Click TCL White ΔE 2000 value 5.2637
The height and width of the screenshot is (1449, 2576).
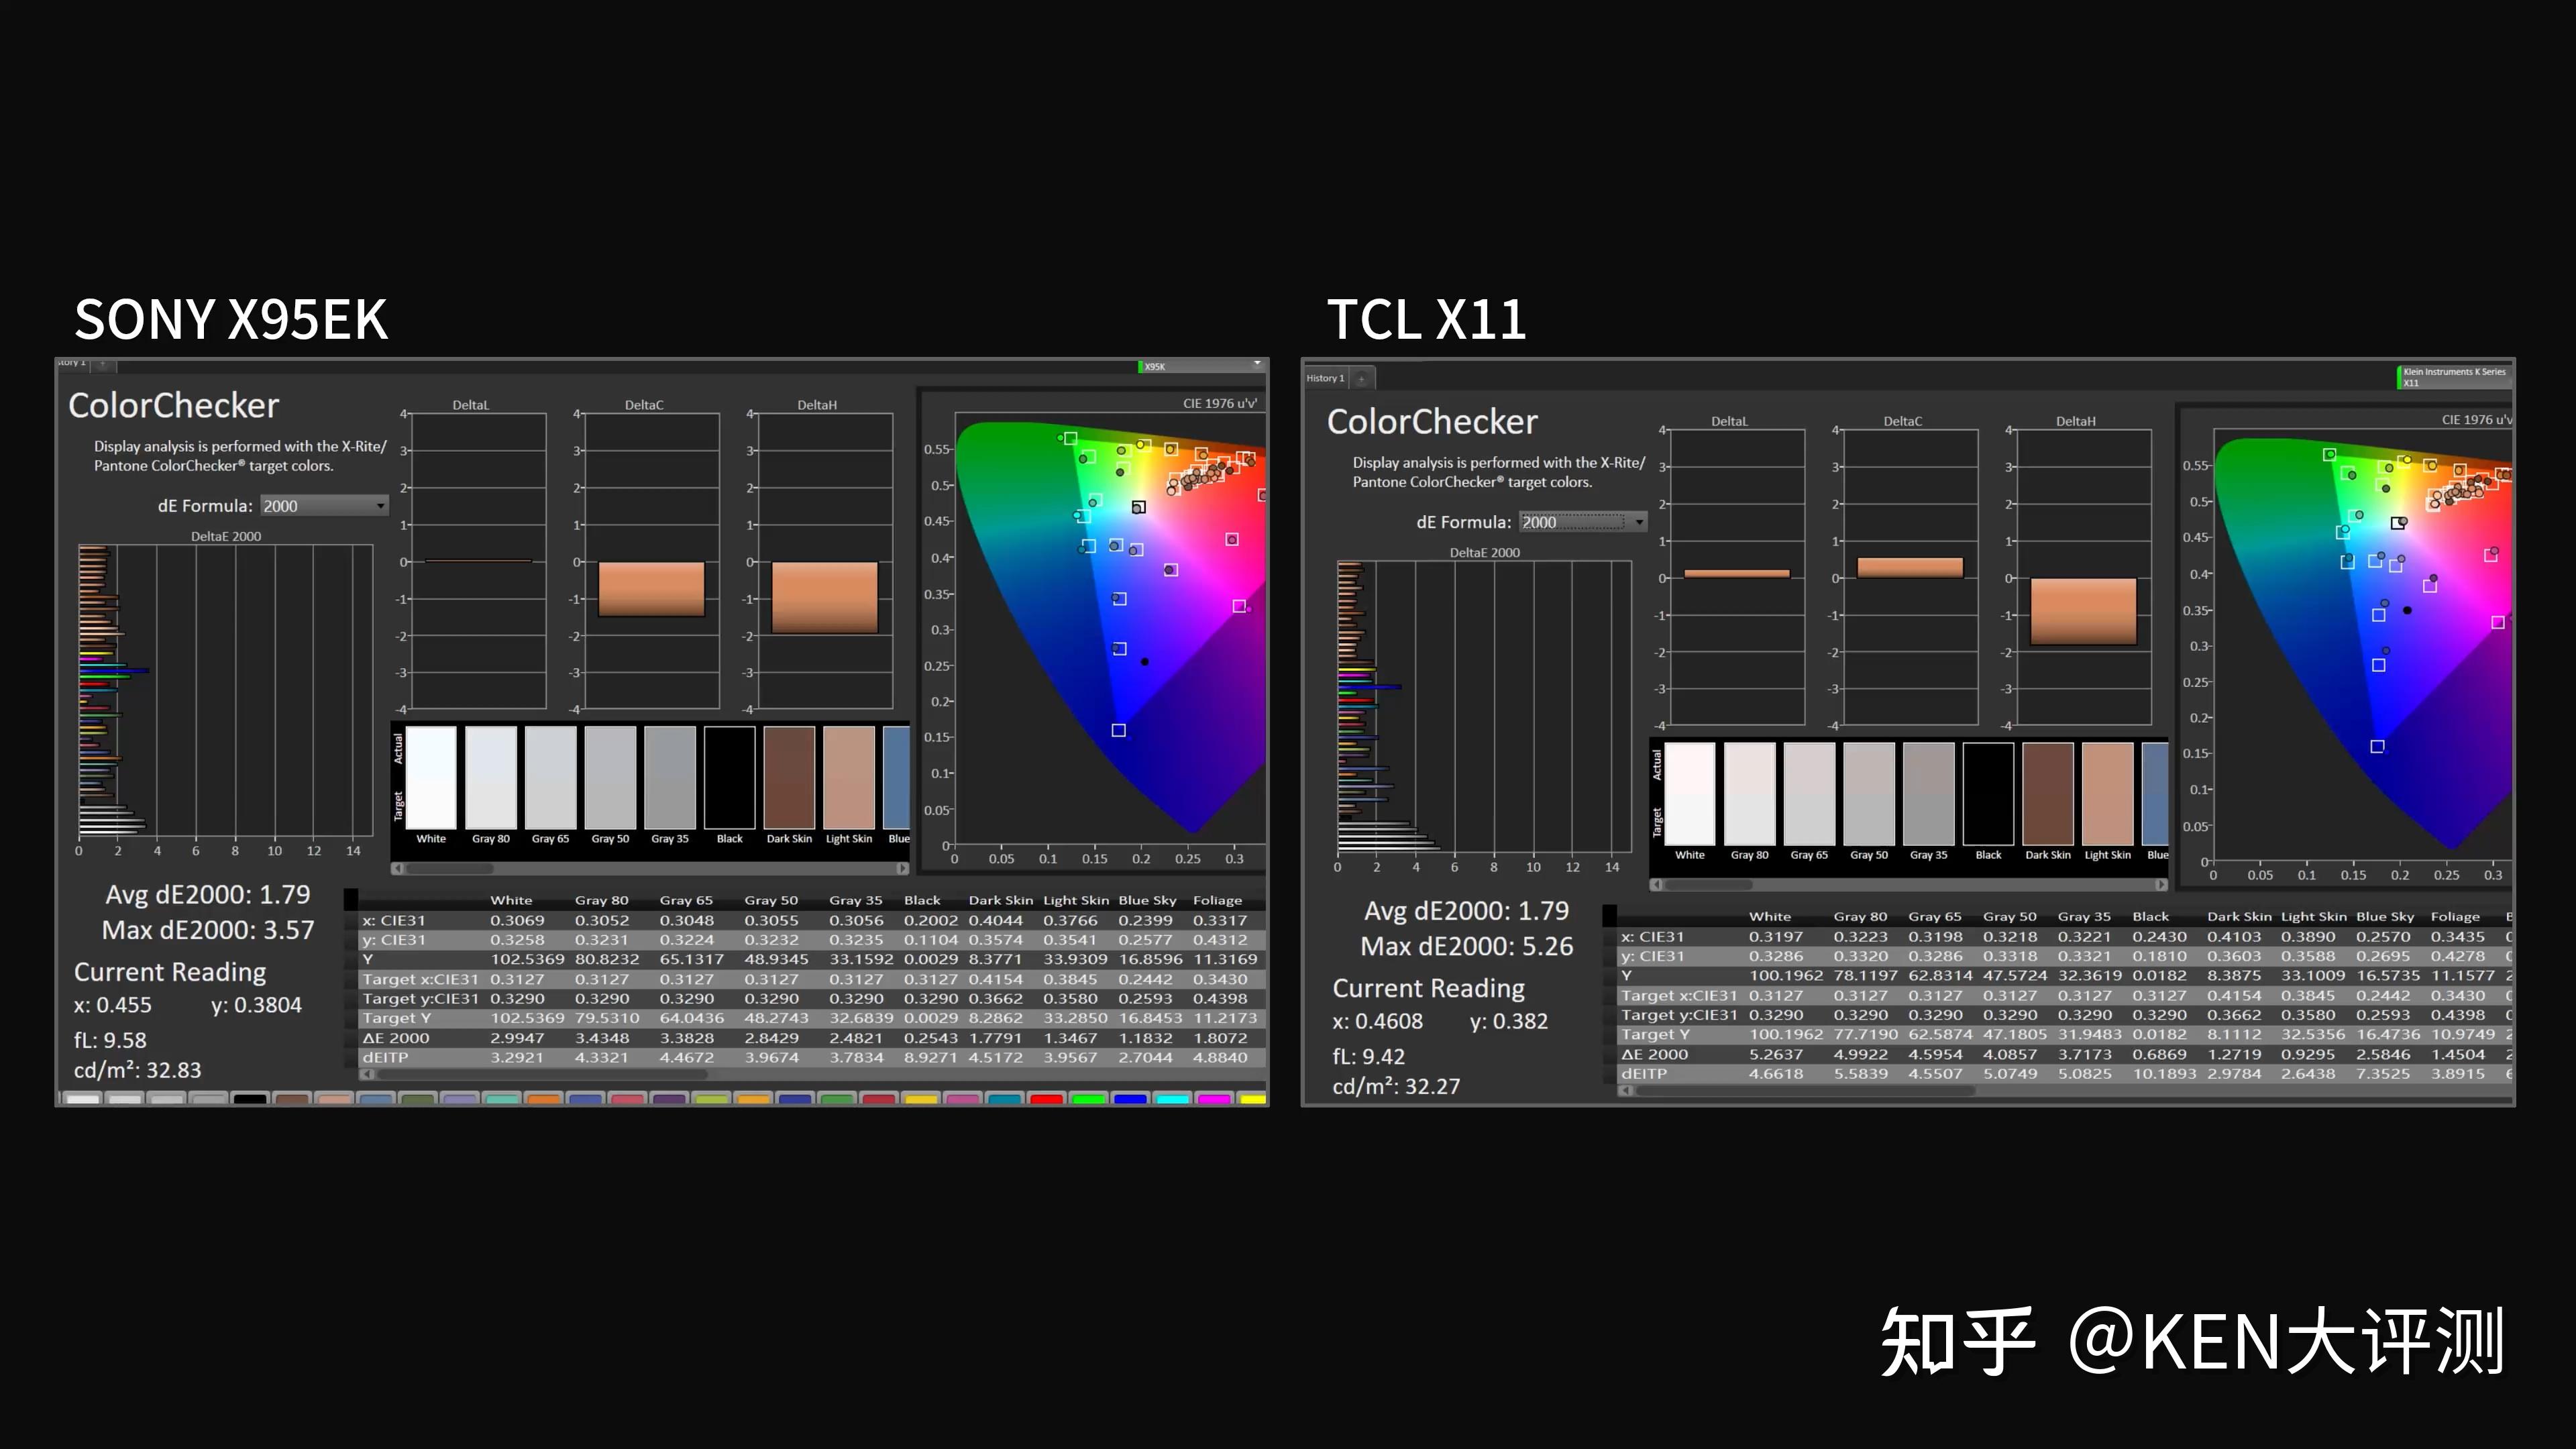(1776, 1054)
